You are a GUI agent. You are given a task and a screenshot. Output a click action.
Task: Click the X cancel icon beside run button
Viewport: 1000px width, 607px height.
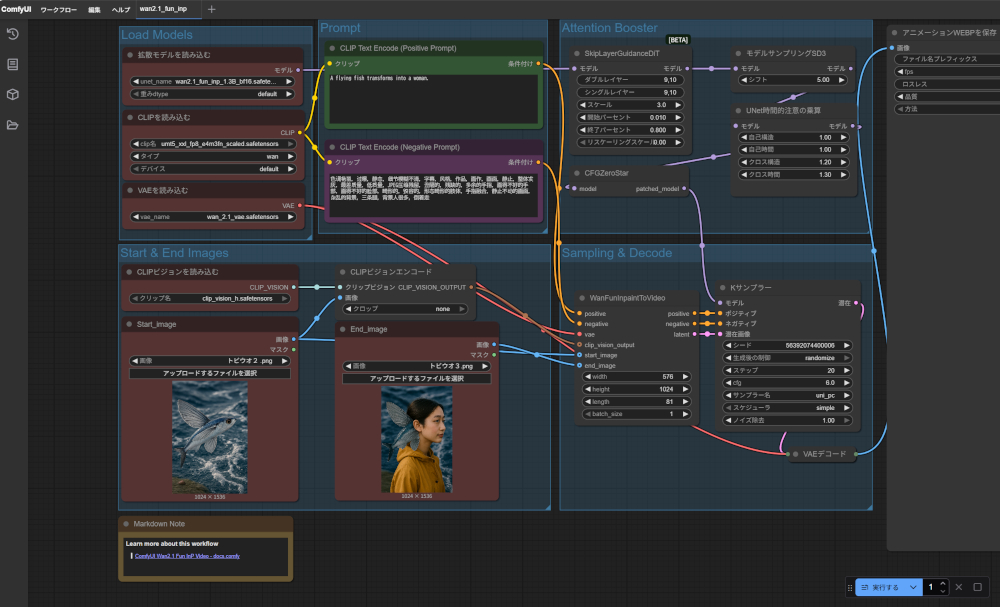tap(959, 587)
